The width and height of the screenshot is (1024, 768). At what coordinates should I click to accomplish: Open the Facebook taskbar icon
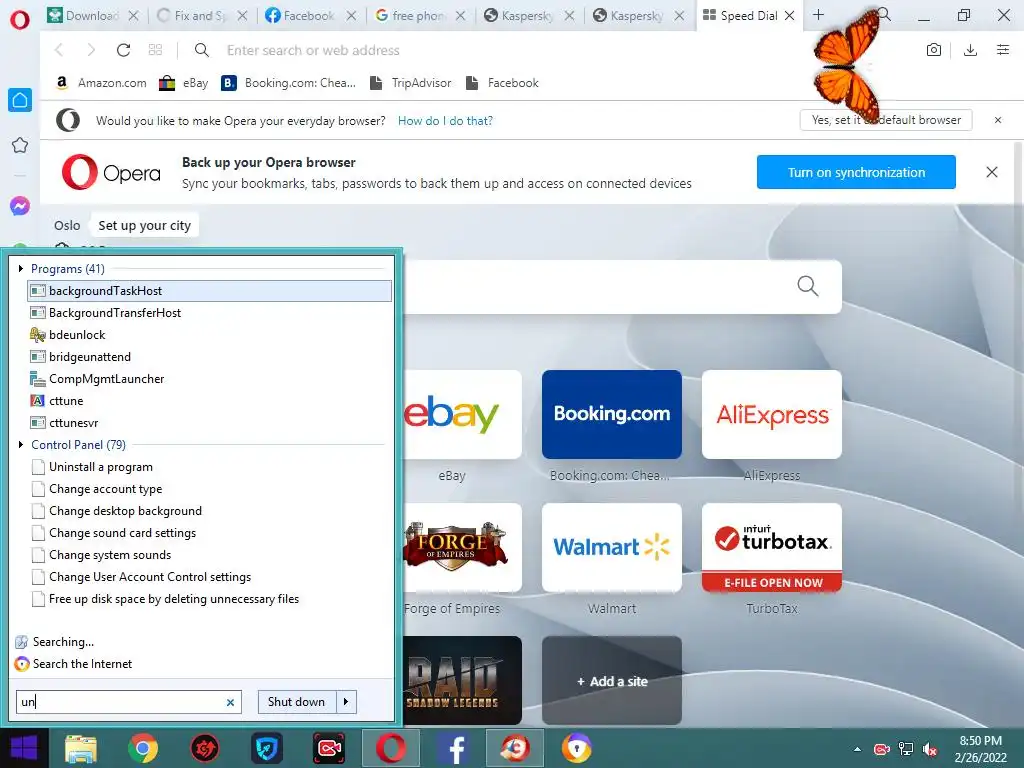(x=453, y=748)
